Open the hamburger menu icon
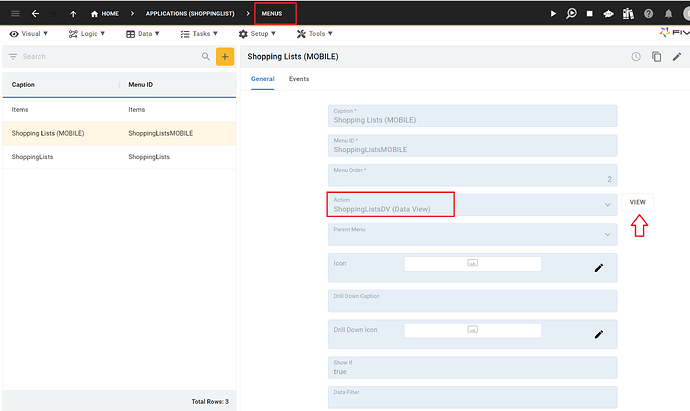Viewport: 690px width, 411px height. [x=15, y=14]
